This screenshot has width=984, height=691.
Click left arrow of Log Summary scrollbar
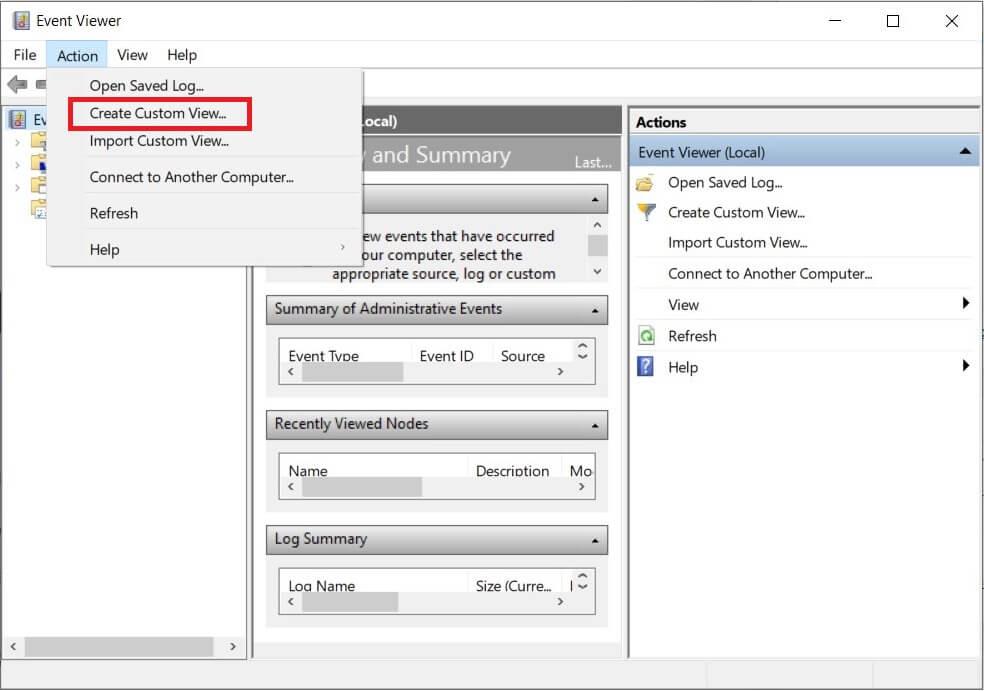[291, 601]
